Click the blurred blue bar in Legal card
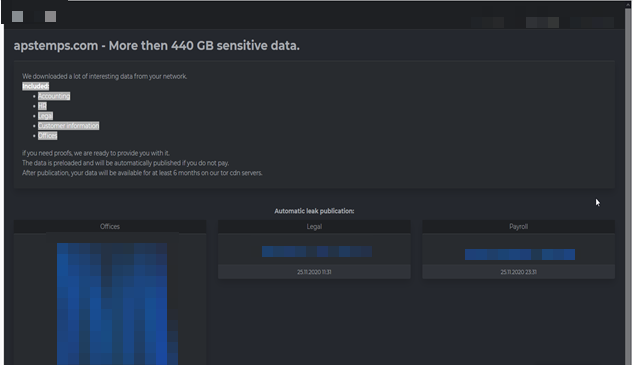Screen dimensions: 633x365 pos(317,252)
